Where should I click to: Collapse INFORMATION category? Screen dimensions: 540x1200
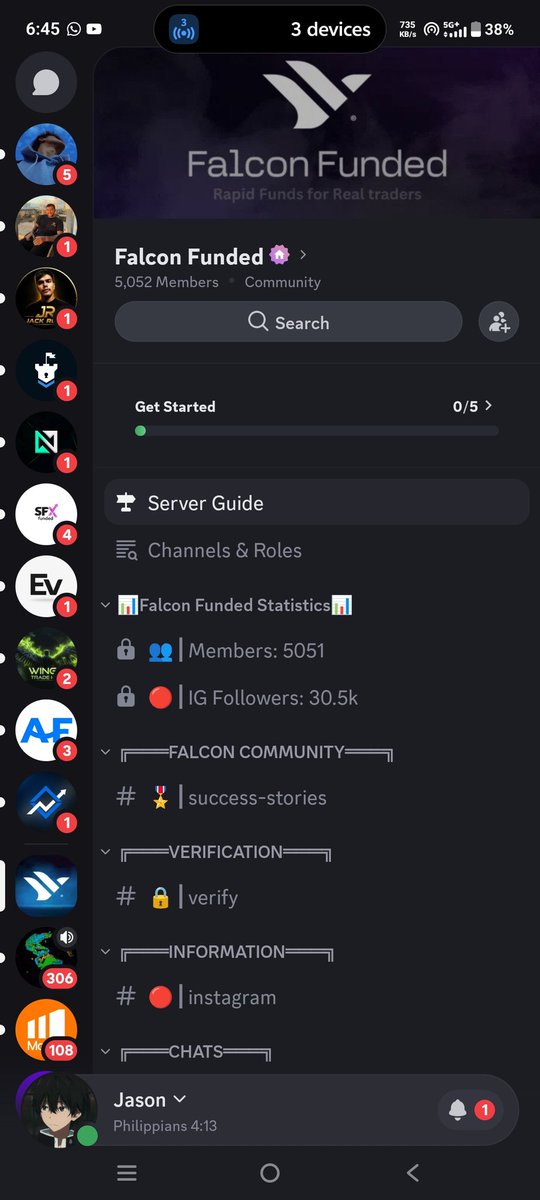click(107, 952)
